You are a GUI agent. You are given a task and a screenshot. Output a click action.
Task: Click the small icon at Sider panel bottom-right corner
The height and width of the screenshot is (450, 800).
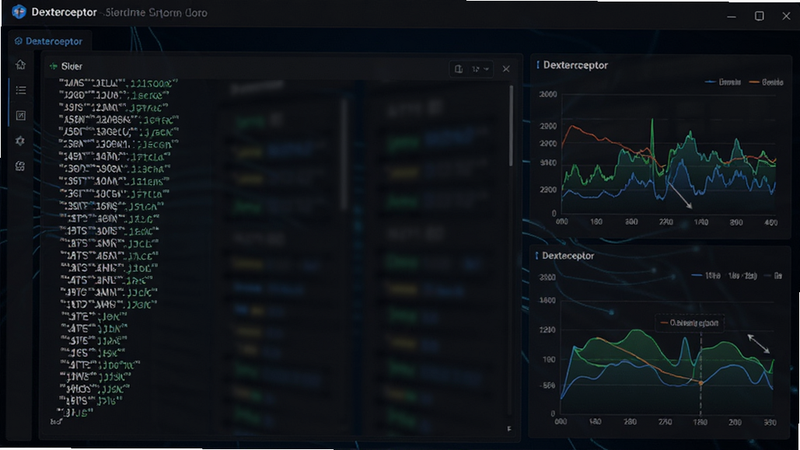pyautogui.click(x=509, y=429)
